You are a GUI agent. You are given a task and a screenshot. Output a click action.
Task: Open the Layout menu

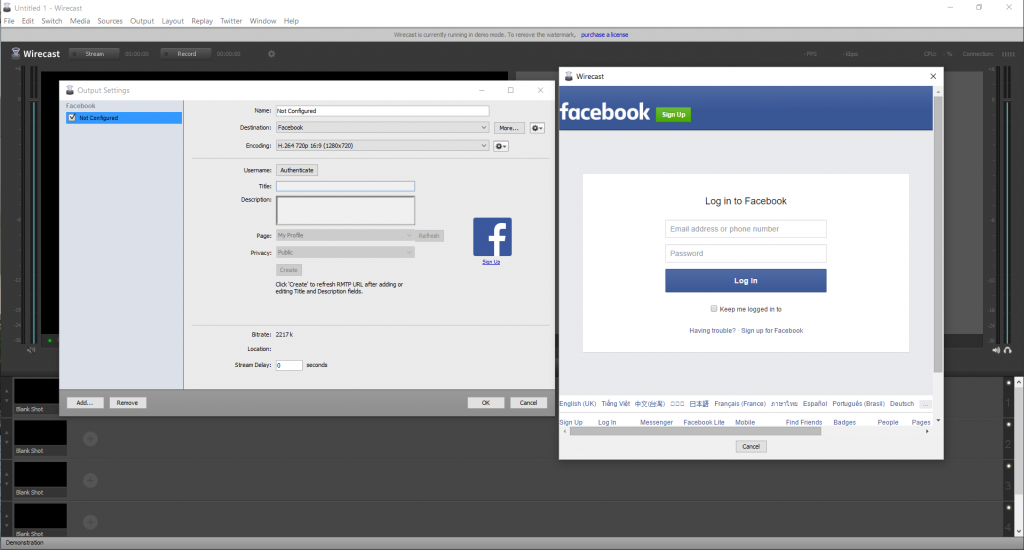tap(173, 20)
